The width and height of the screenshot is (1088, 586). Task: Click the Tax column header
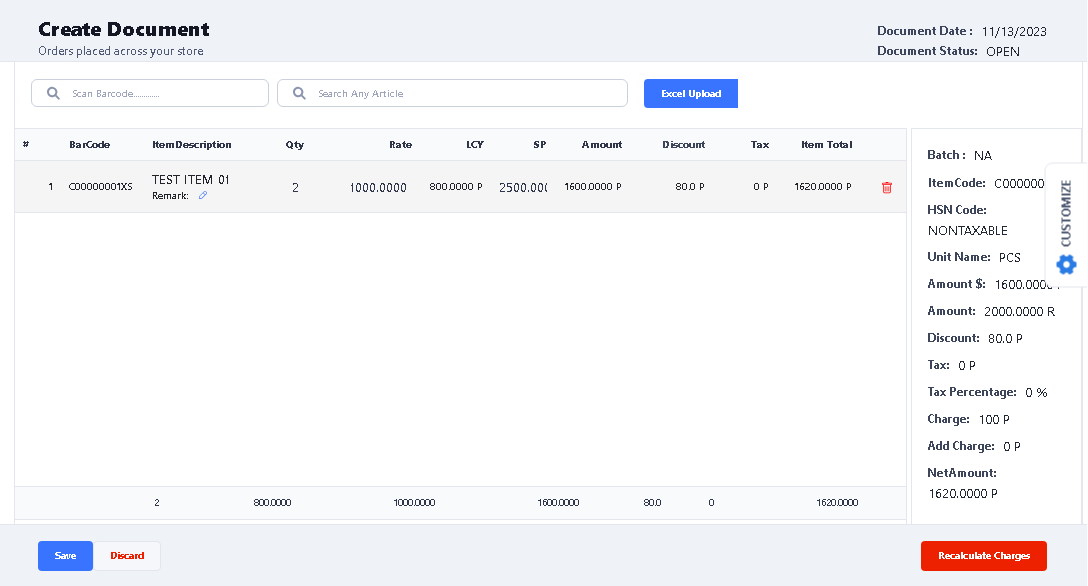(x=760, y=144)
